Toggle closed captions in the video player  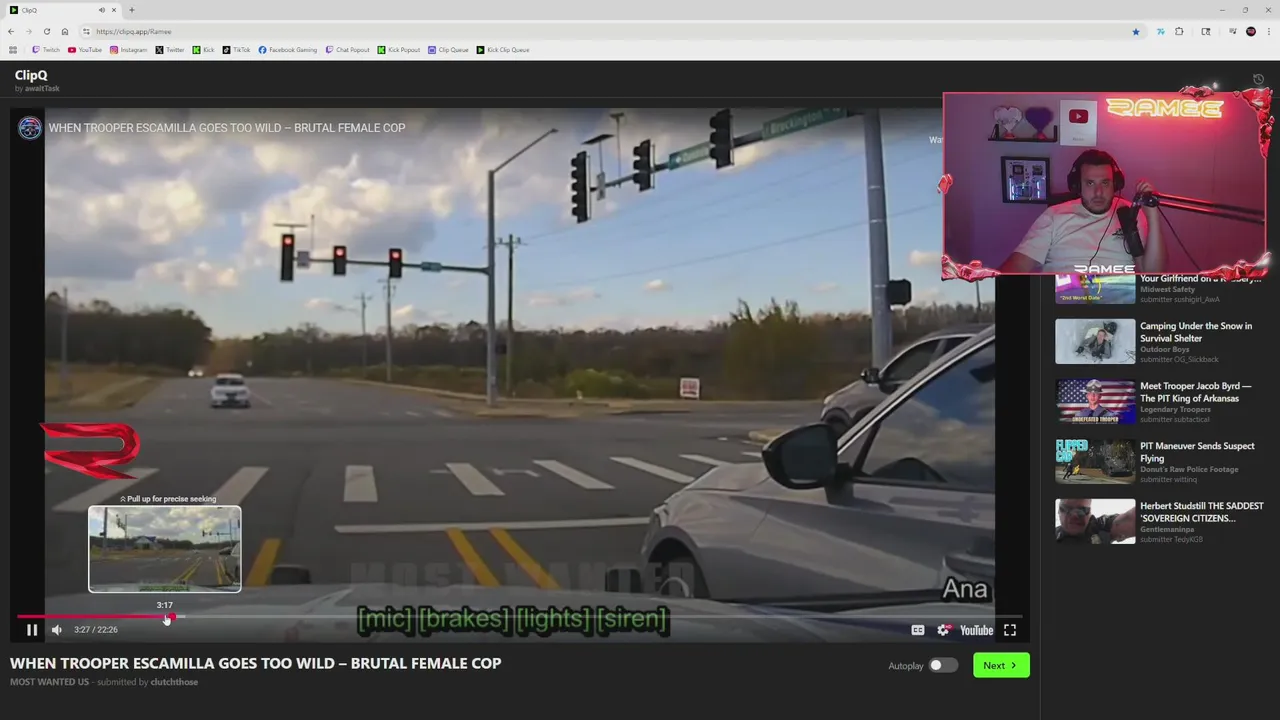click(x=917, y=630)
